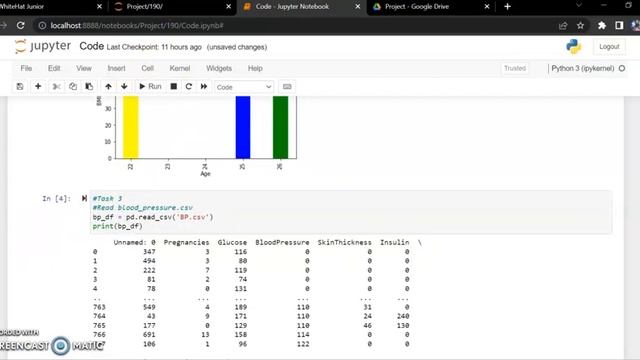640x360 pixels.
Task: Click the yellow bar in the chart
Action: [x=131, y=127]
